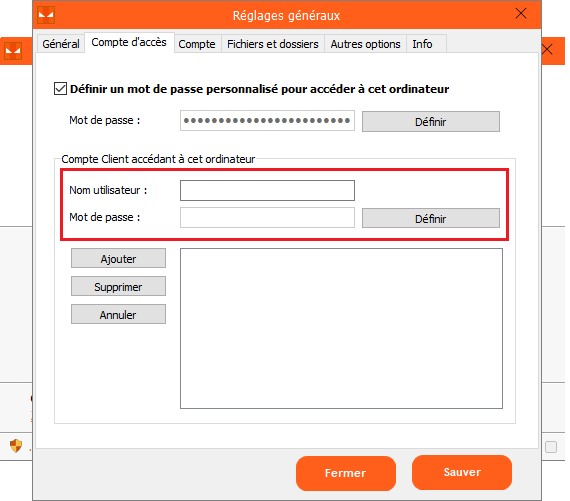Click the app logo in dialog title bar
The width and height of the screenshot is (570, 501).
(x=46, y=15)
